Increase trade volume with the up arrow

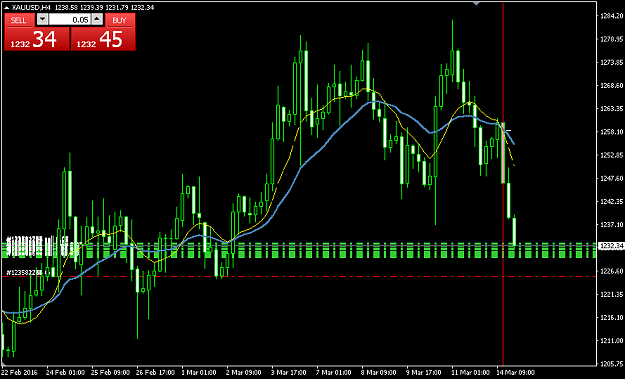(x=97, y=20)
